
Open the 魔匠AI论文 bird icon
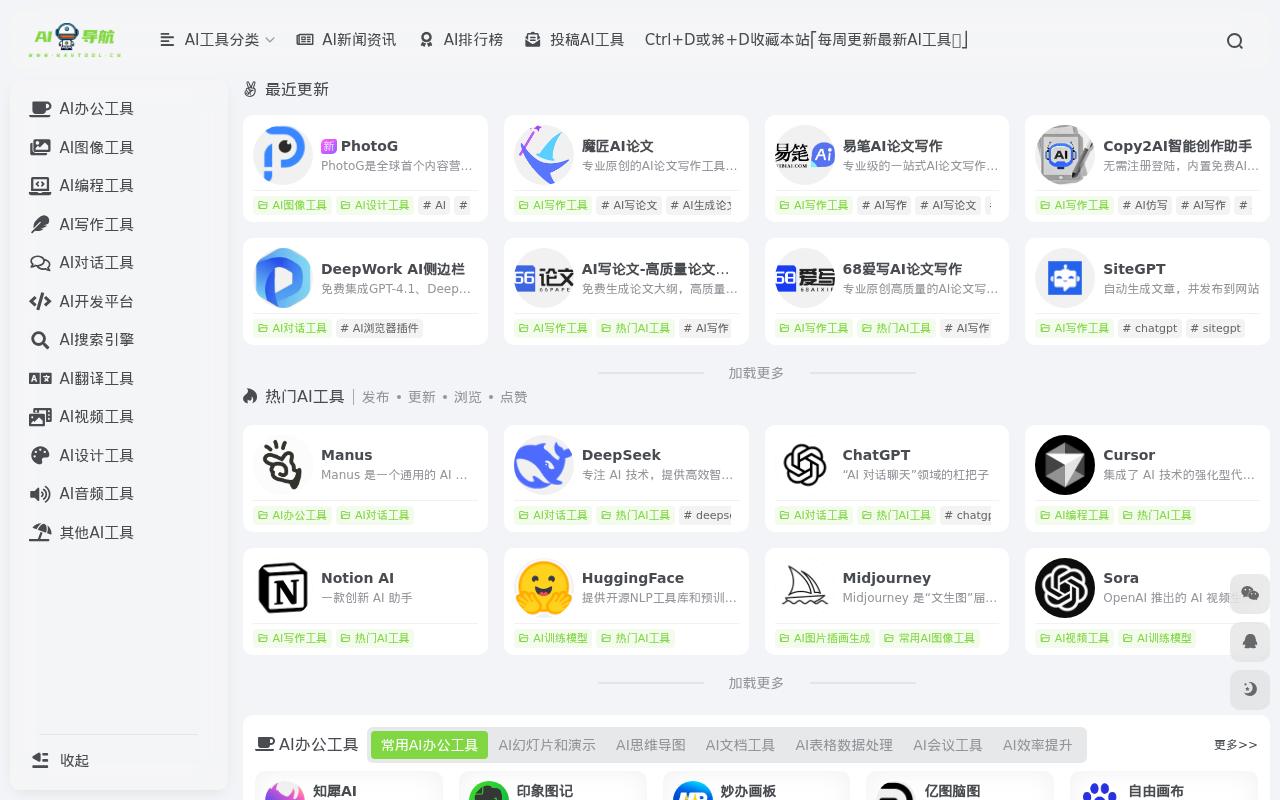click(x=544, y=155)
